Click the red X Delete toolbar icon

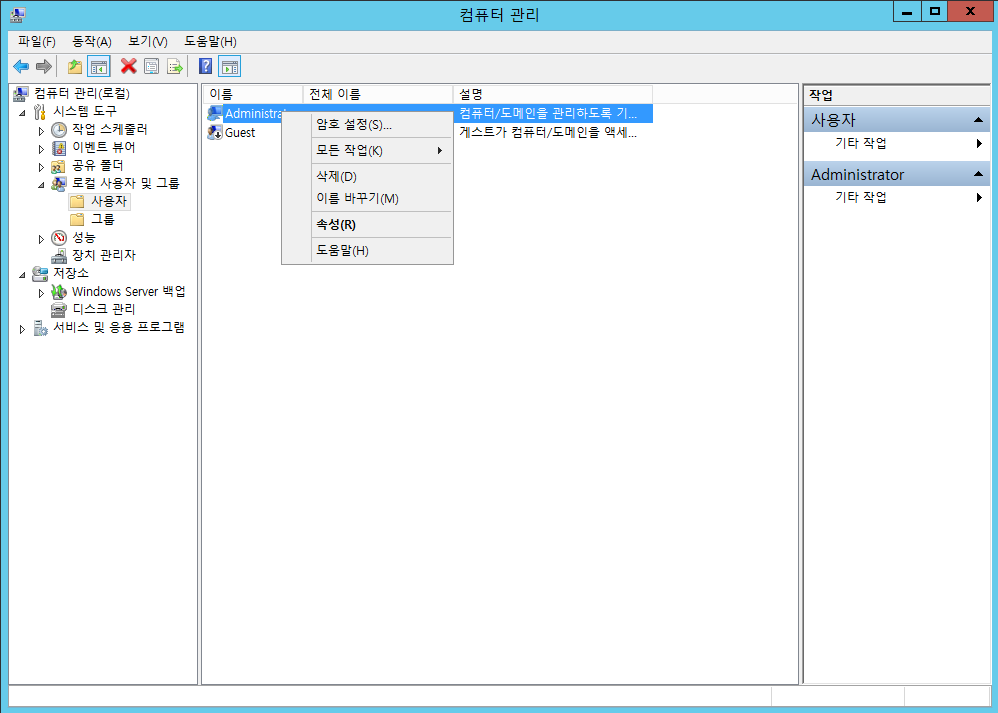128,67
